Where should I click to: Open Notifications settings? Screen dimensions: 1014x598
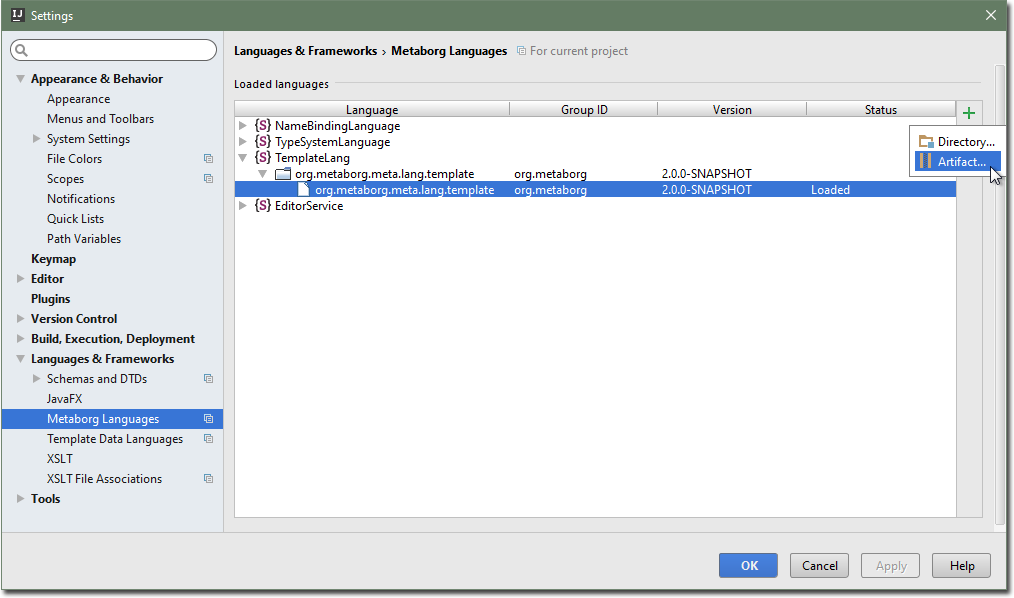pos(81,198)
